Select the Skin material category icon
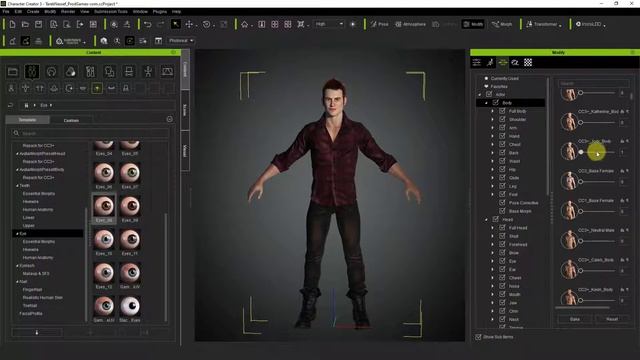This screenshot has width=640, height=360. 71,72
